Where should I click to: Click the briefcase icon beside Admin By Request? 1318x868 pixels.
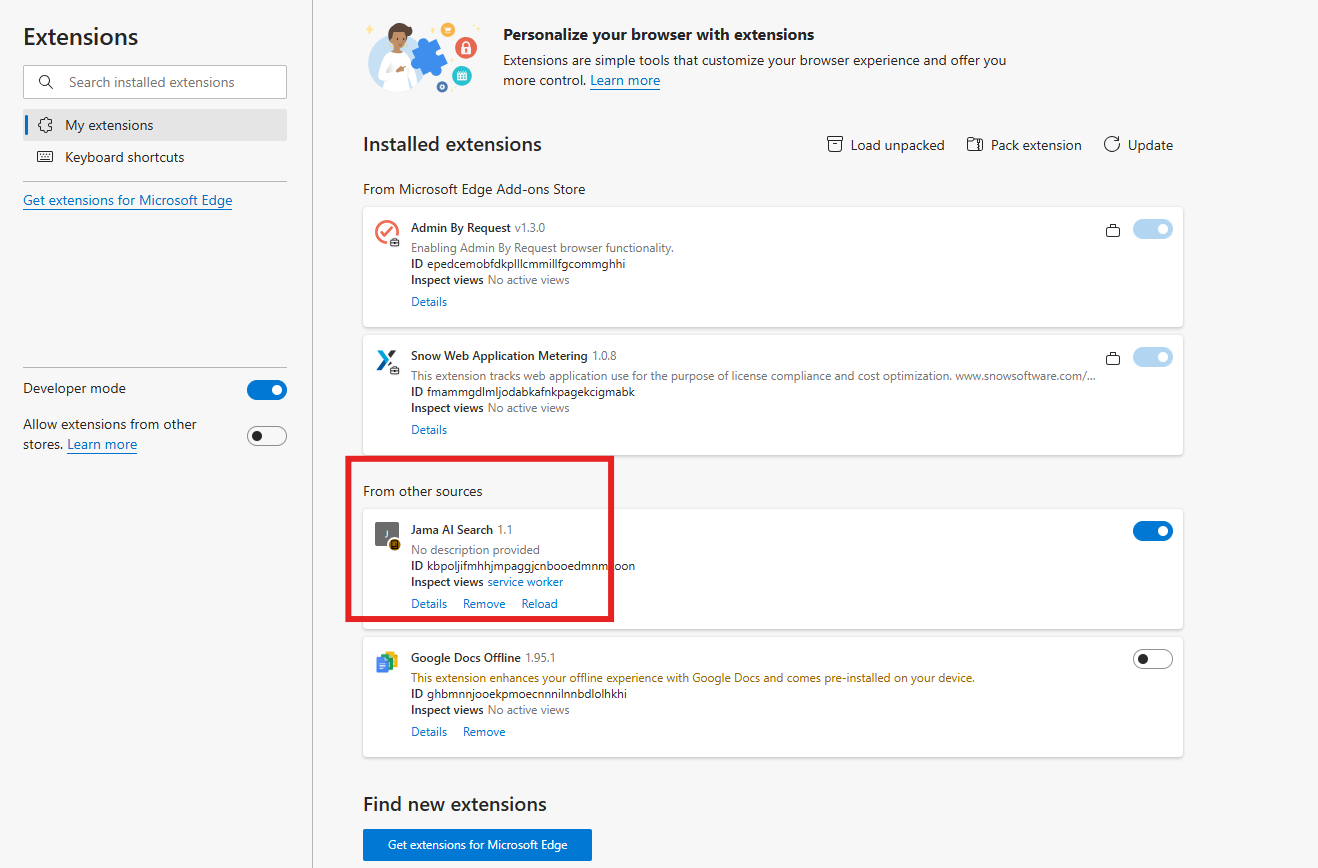coord(1112,230)
